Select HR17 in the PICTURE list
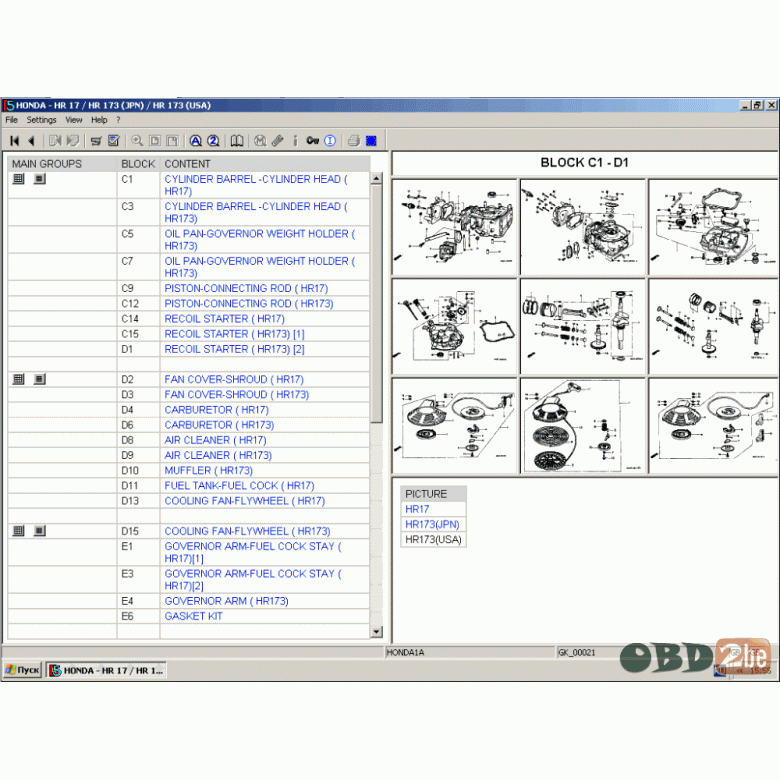 [417, 509]
